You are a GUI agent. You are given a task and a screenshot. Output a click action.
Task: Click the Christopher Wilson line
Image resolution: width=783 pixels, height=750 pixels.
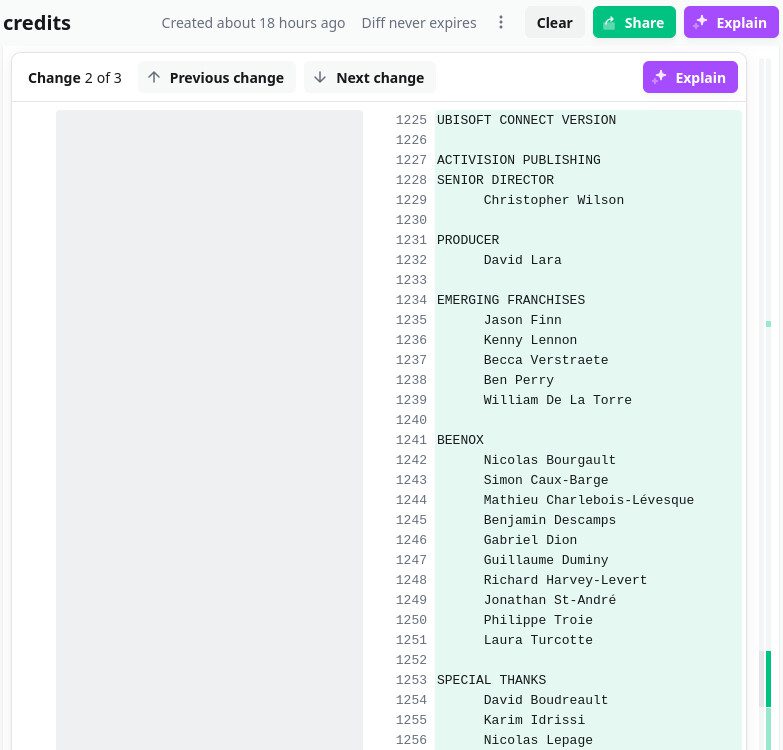(x=553, y=200)
